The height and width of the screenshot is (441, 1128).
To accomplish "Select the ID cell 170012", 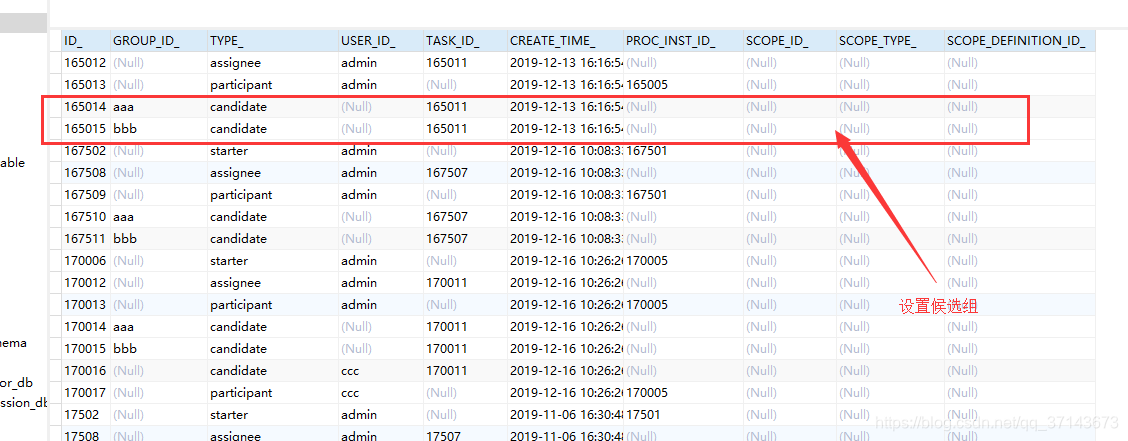I will click(x=86, y=283).
